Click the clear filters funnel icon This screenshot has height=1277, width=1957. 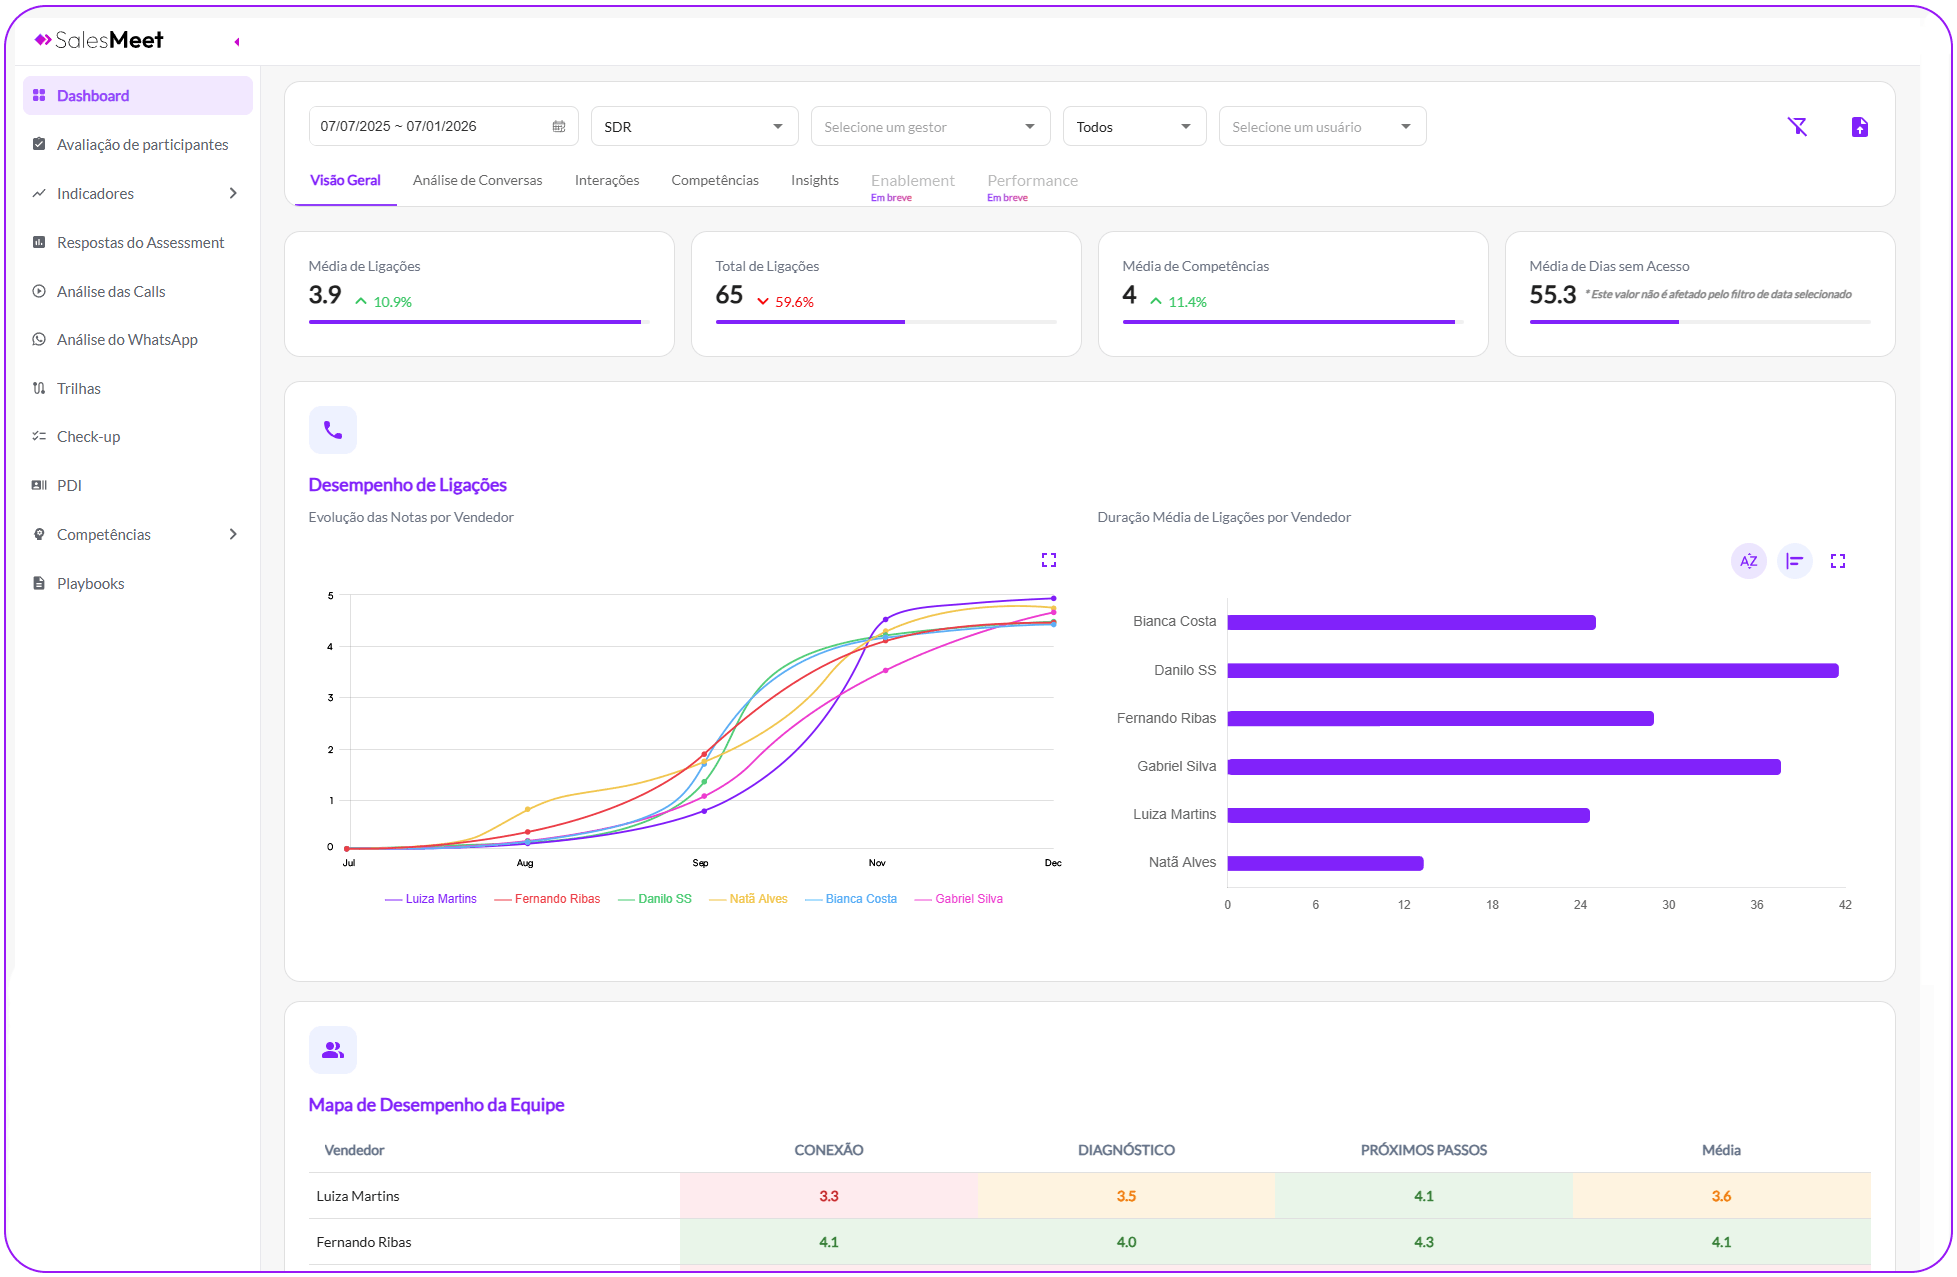tap(1797, 126)
